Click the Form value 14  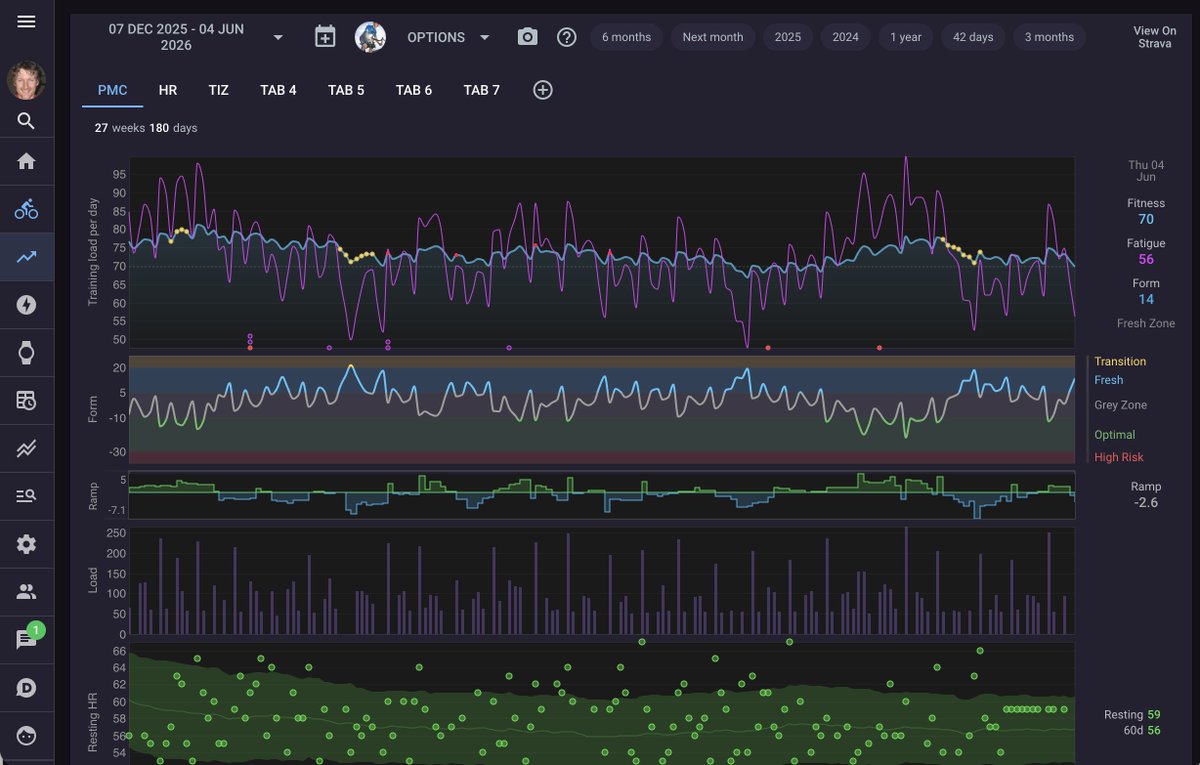coord(1146,299)
